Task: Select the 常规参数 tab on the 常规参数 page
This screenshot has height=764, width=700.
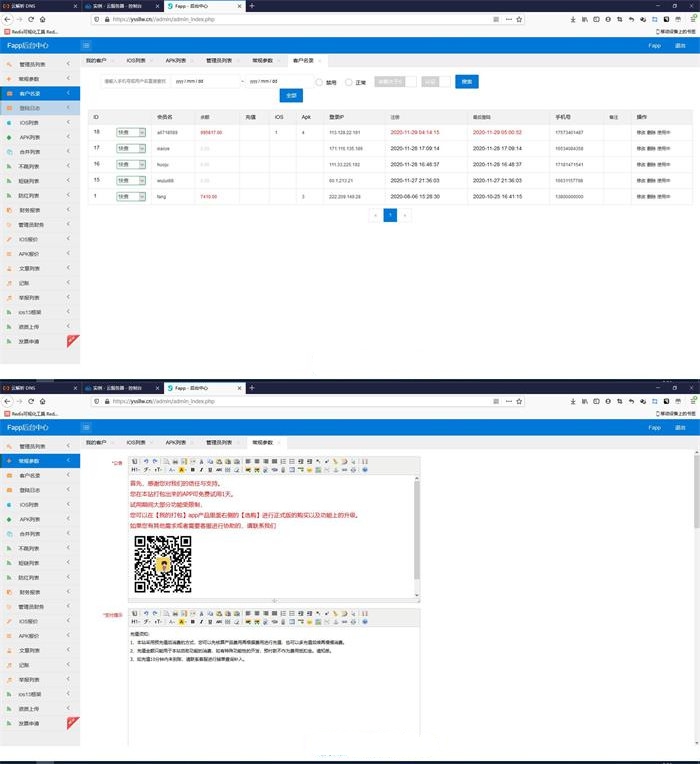Action: 263,442
